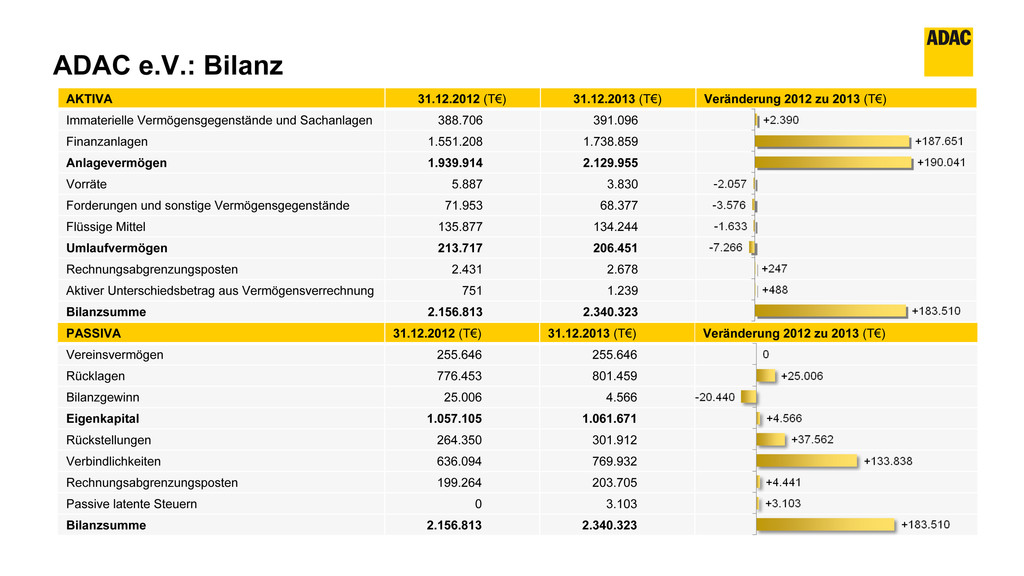Select the 'Anlagevermögen' row label
1024x576 pixels.
(116, 163)
